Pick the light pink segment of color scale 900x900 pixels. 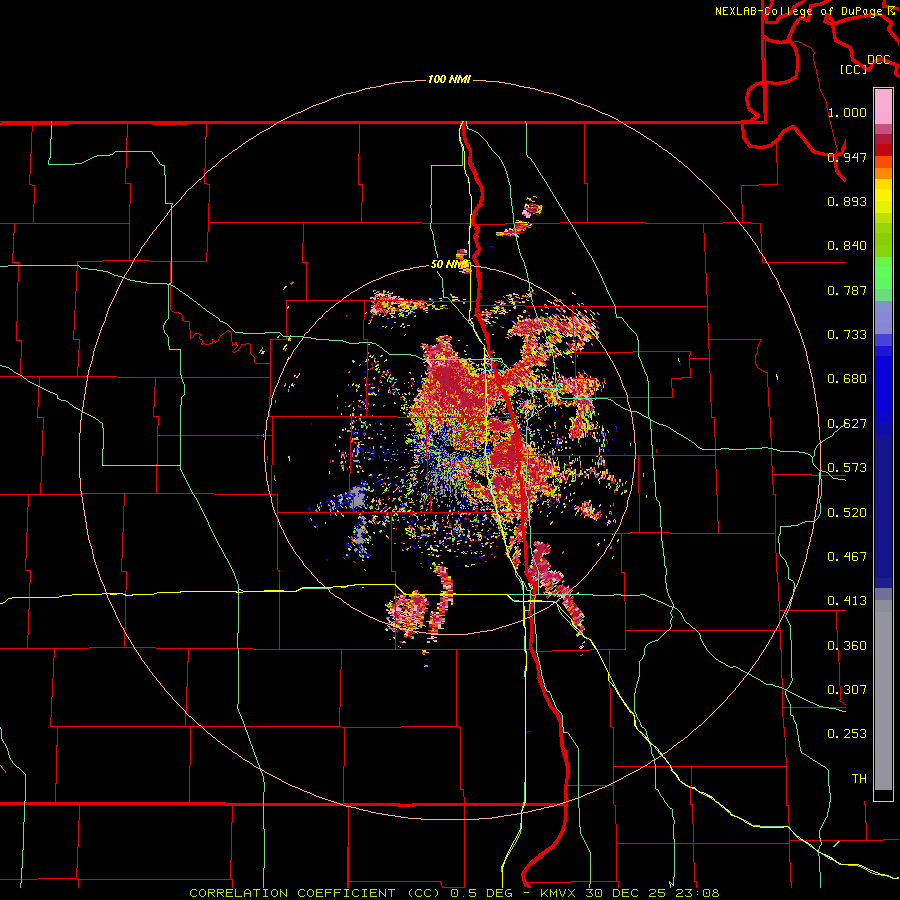coord(883,106)
